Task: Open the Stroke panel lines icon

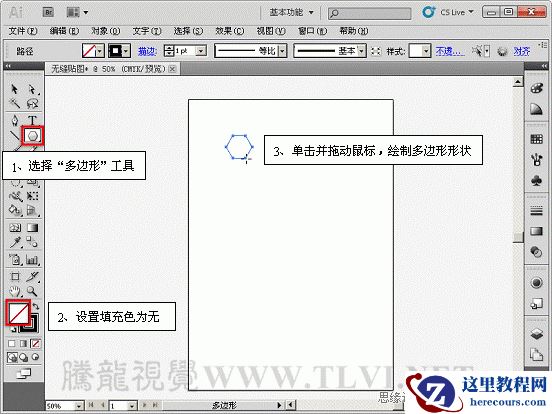Action: click(x=536, y=211)
